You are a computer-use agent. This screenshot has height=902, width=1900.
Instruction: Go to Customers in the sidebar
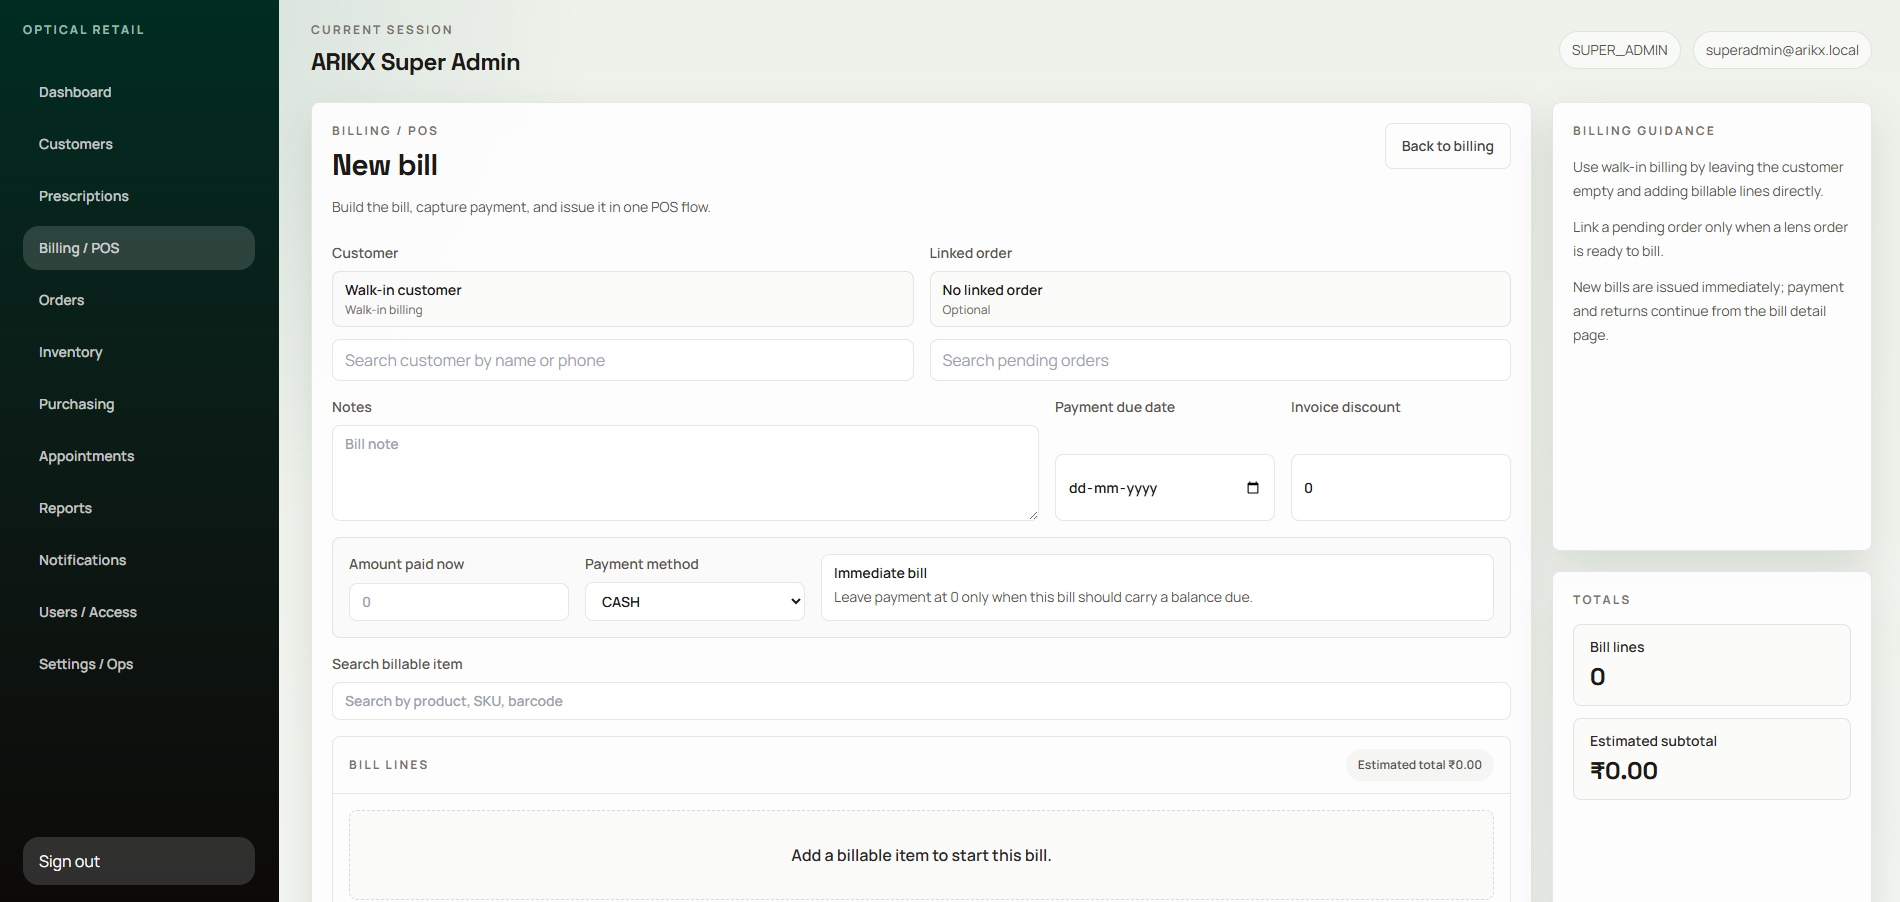click(x=76, y=144)
